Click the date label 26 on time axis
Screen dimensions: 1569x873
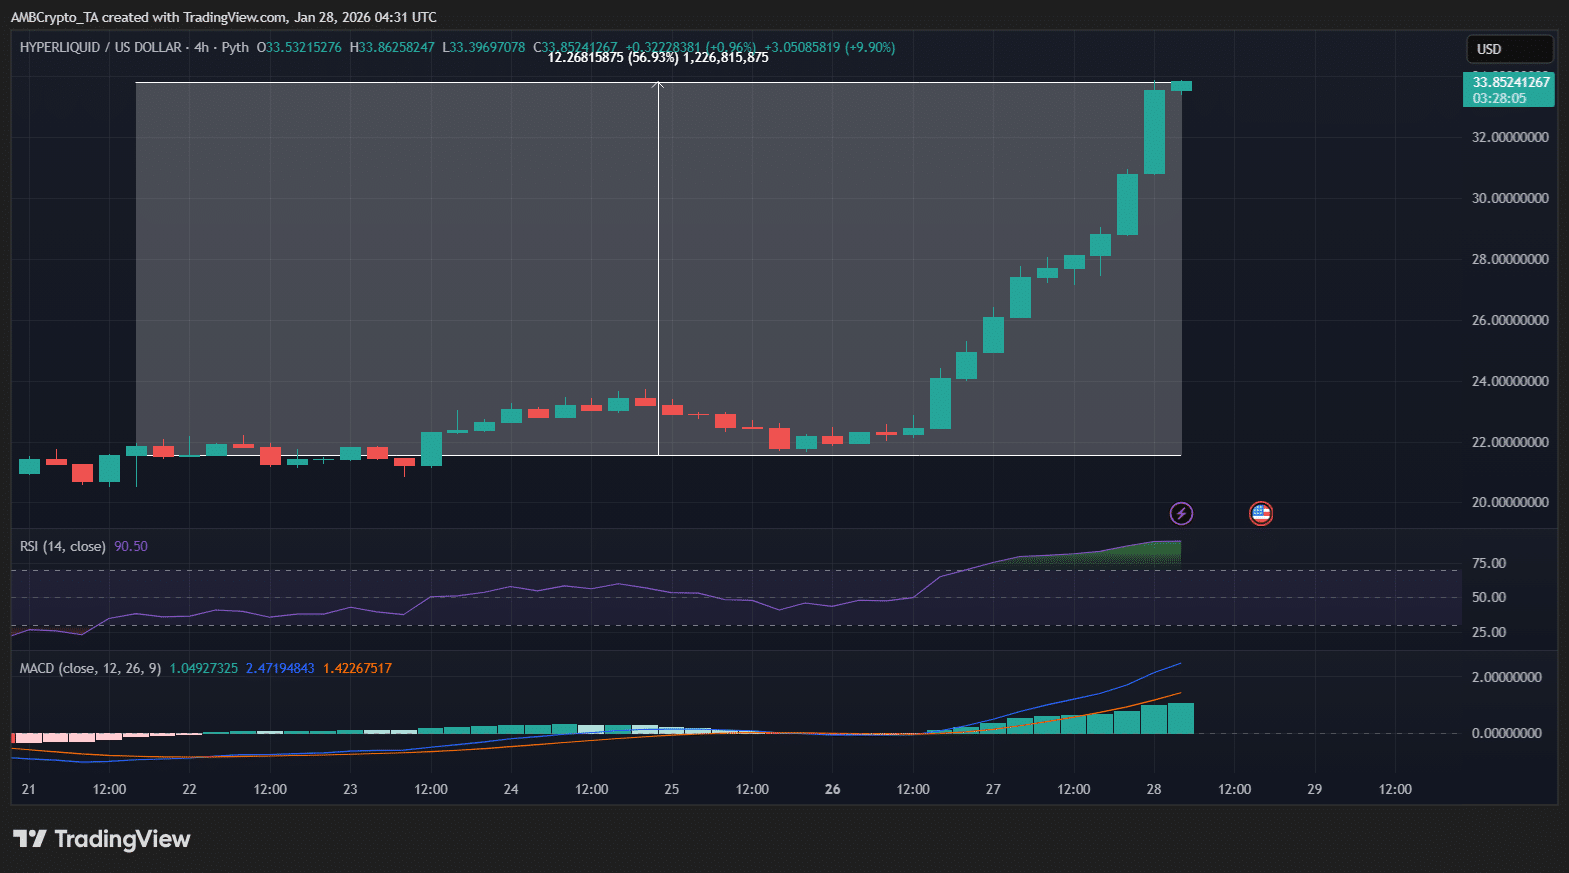pos(832,789)
